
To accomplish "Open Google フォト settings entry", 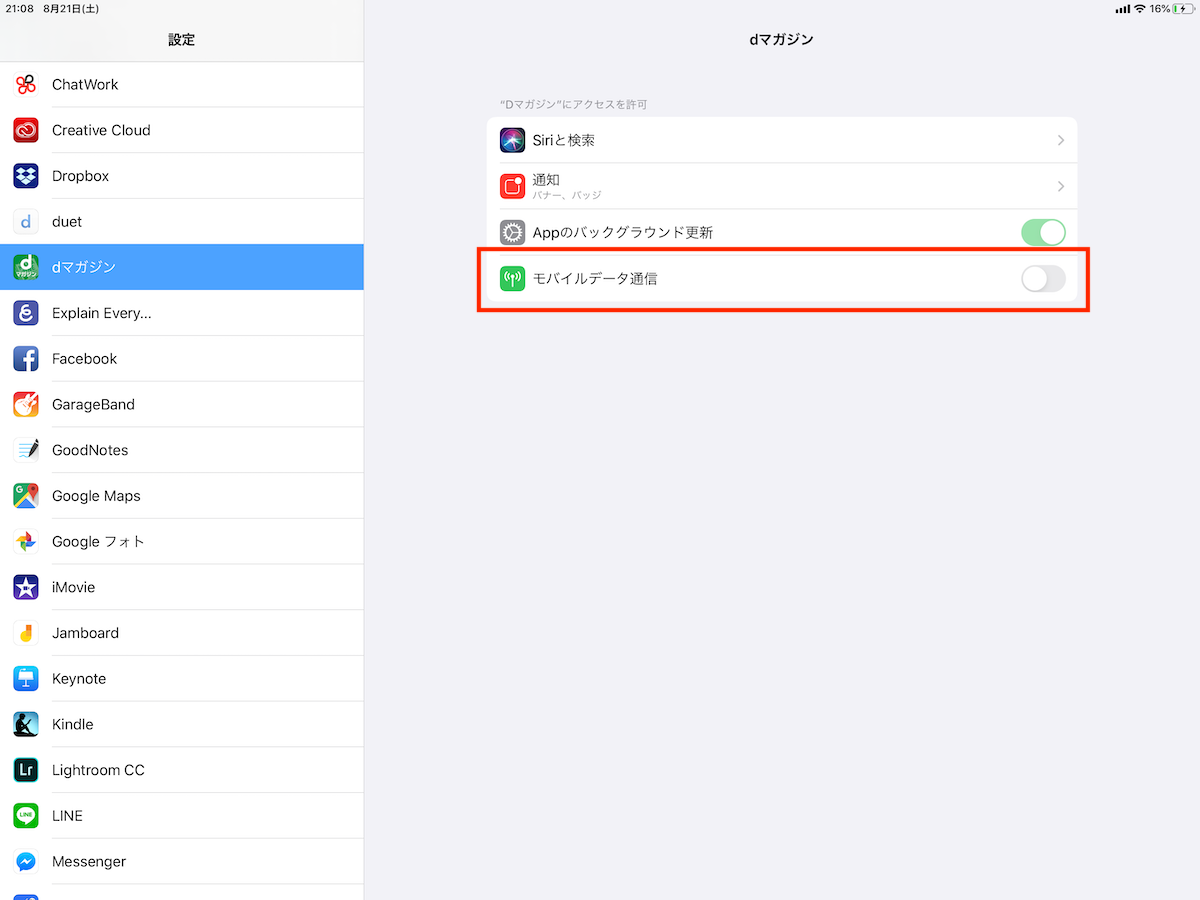I will click(182, 541).
